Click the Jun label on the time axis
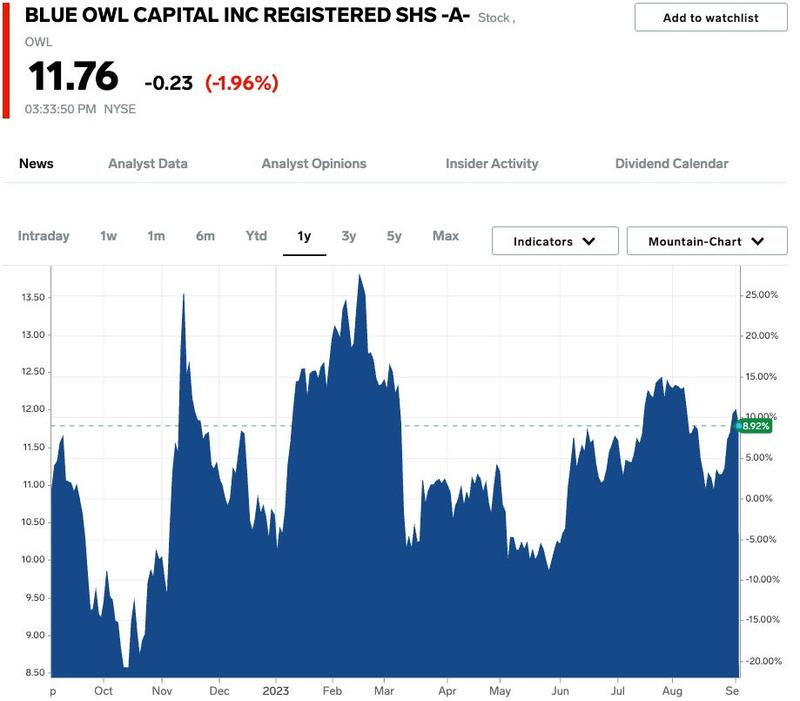 click(560, 691)
